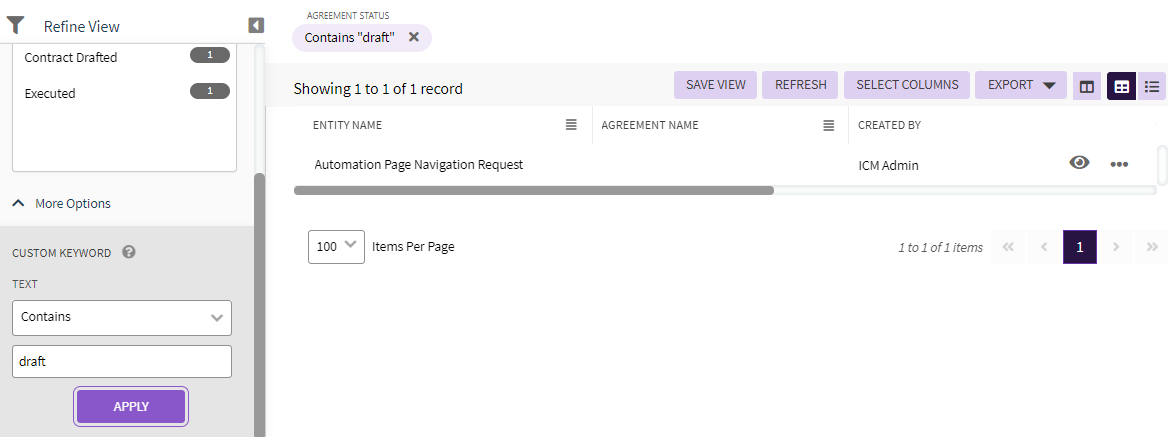Screen dimensions: 1168x437
Task: Select the Contract Drafted filter
Action: [71, 58]
